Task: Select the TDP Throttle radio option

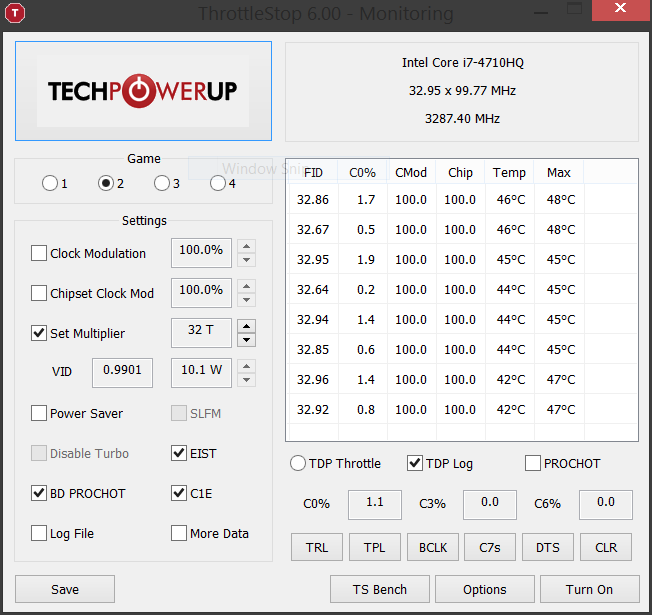Action: pyautogui.click(x=298, y=463)
